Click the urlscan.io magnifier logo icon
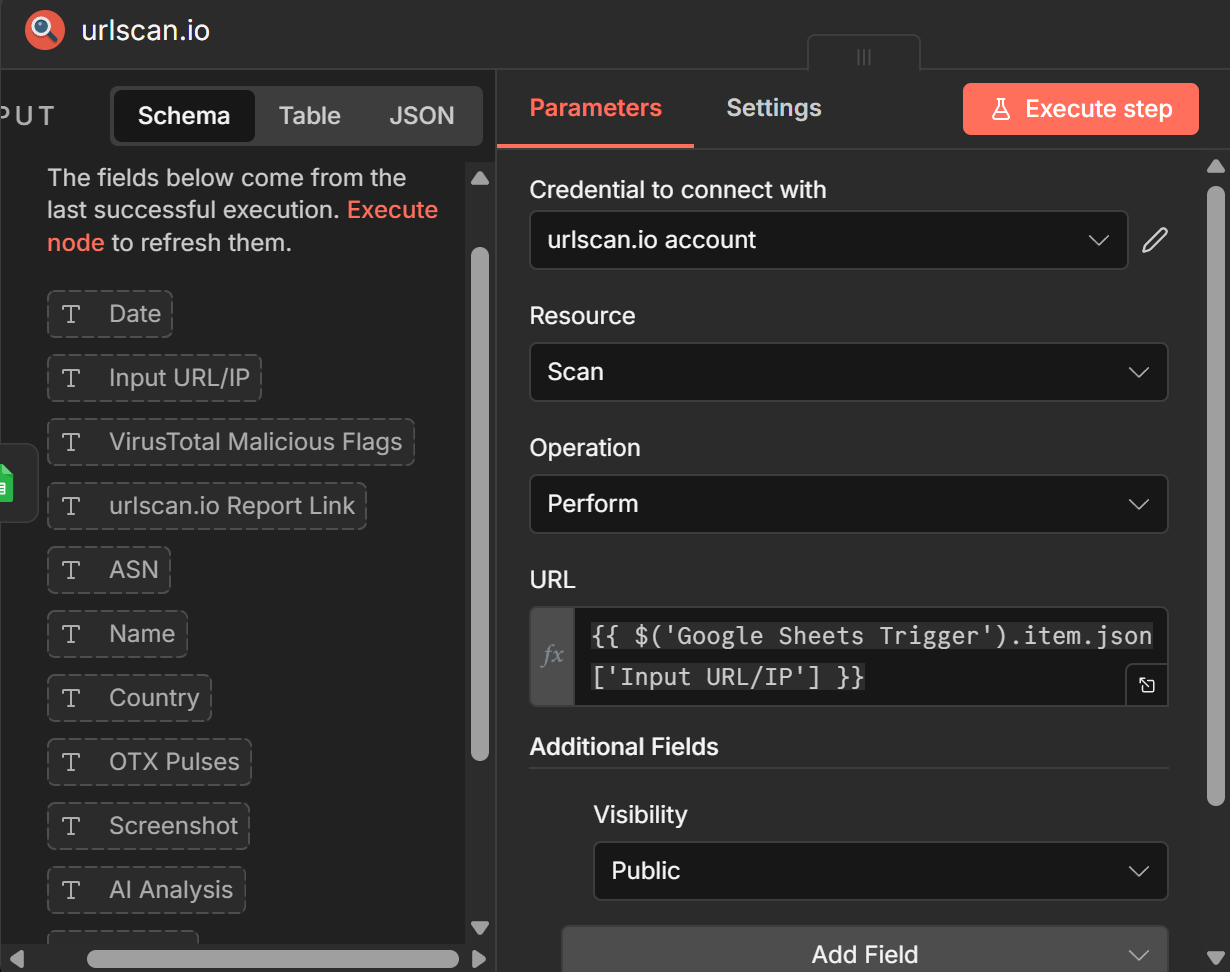The image size is (1230, 972). tap(45, 30)
